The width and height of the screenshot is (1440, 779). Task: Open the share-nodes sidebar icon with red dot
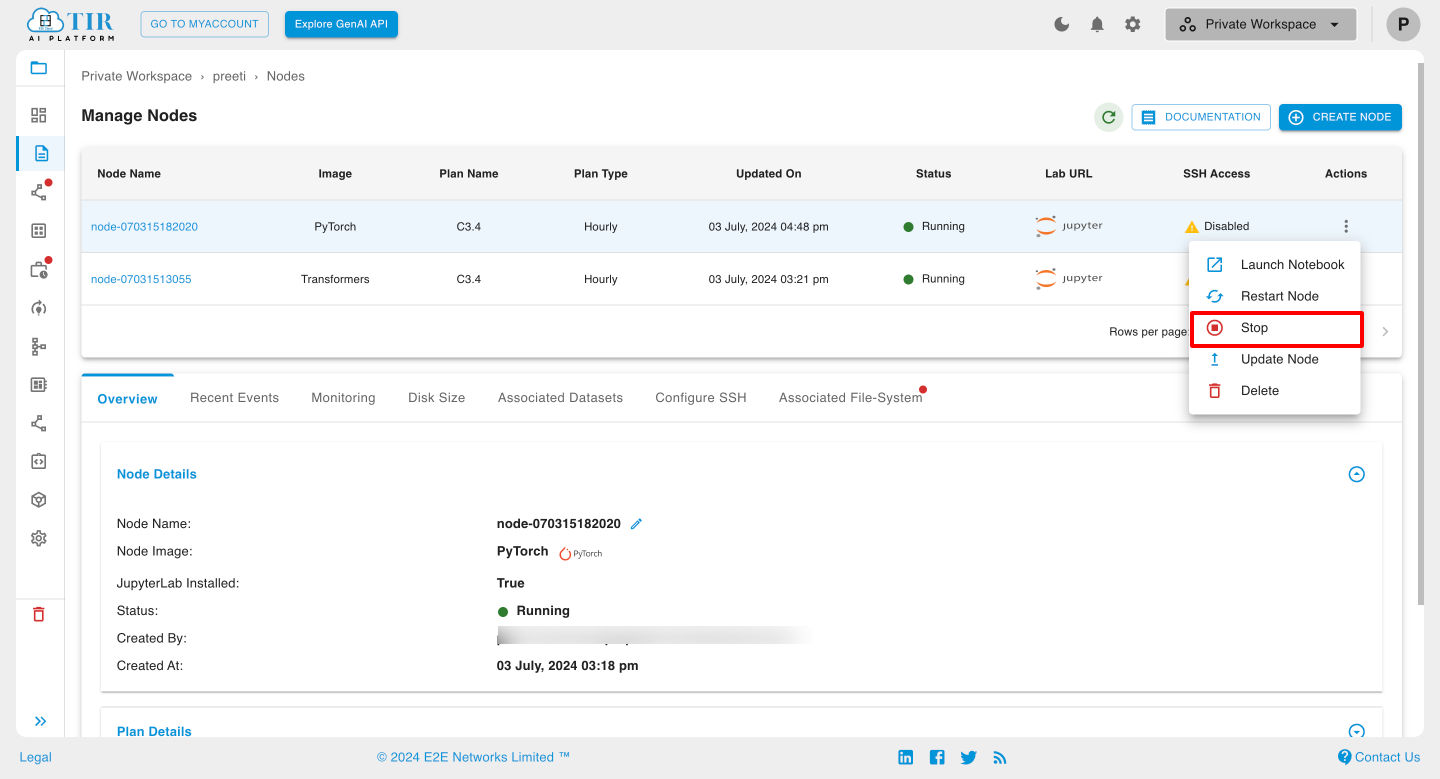click(x=39, y=192)
